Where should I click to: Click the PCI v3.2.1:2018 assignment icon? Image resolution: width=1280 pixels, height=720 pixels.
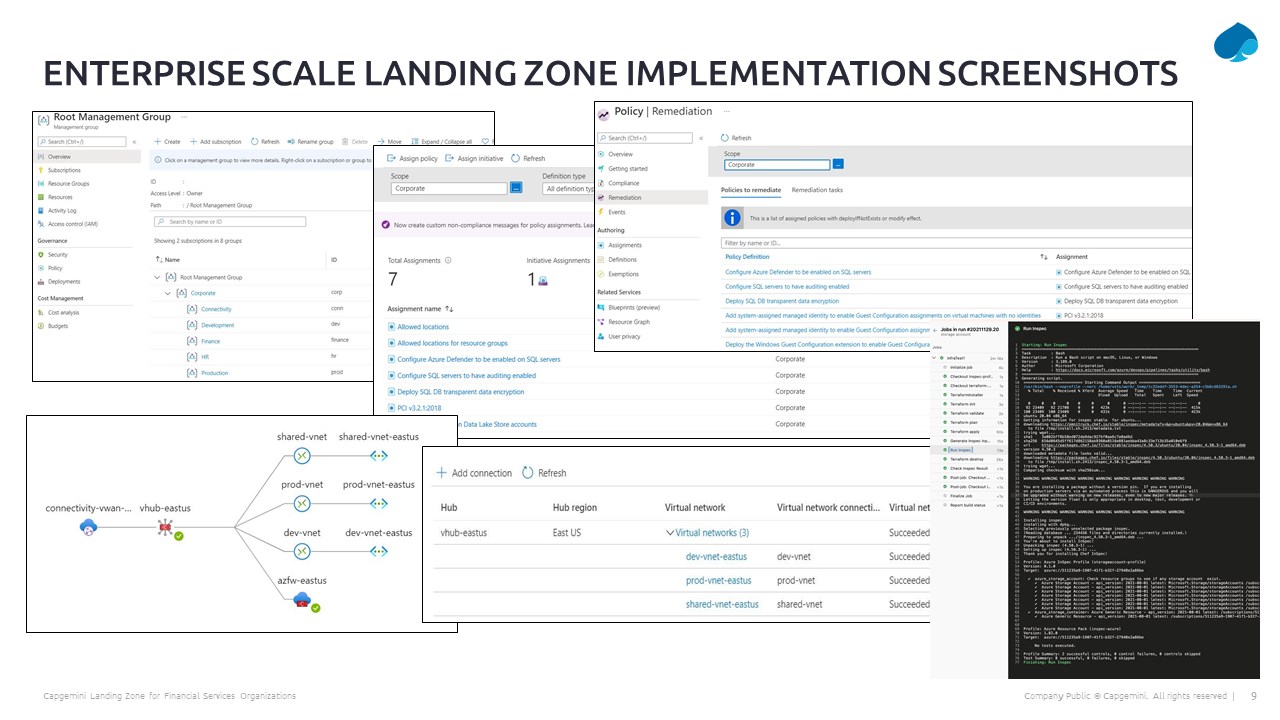point(392,408)
